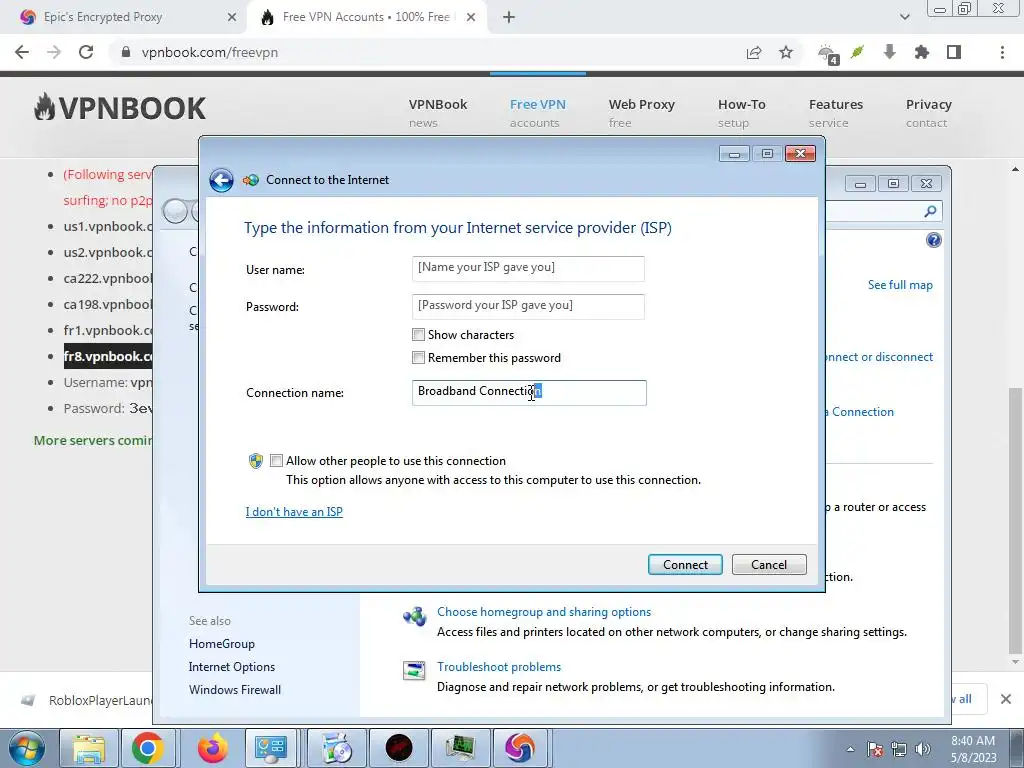This screenshot has height=768, width=1024.
Task: Click the taskbar clock showing 8:40 AM
Action: tap(973, 749)
